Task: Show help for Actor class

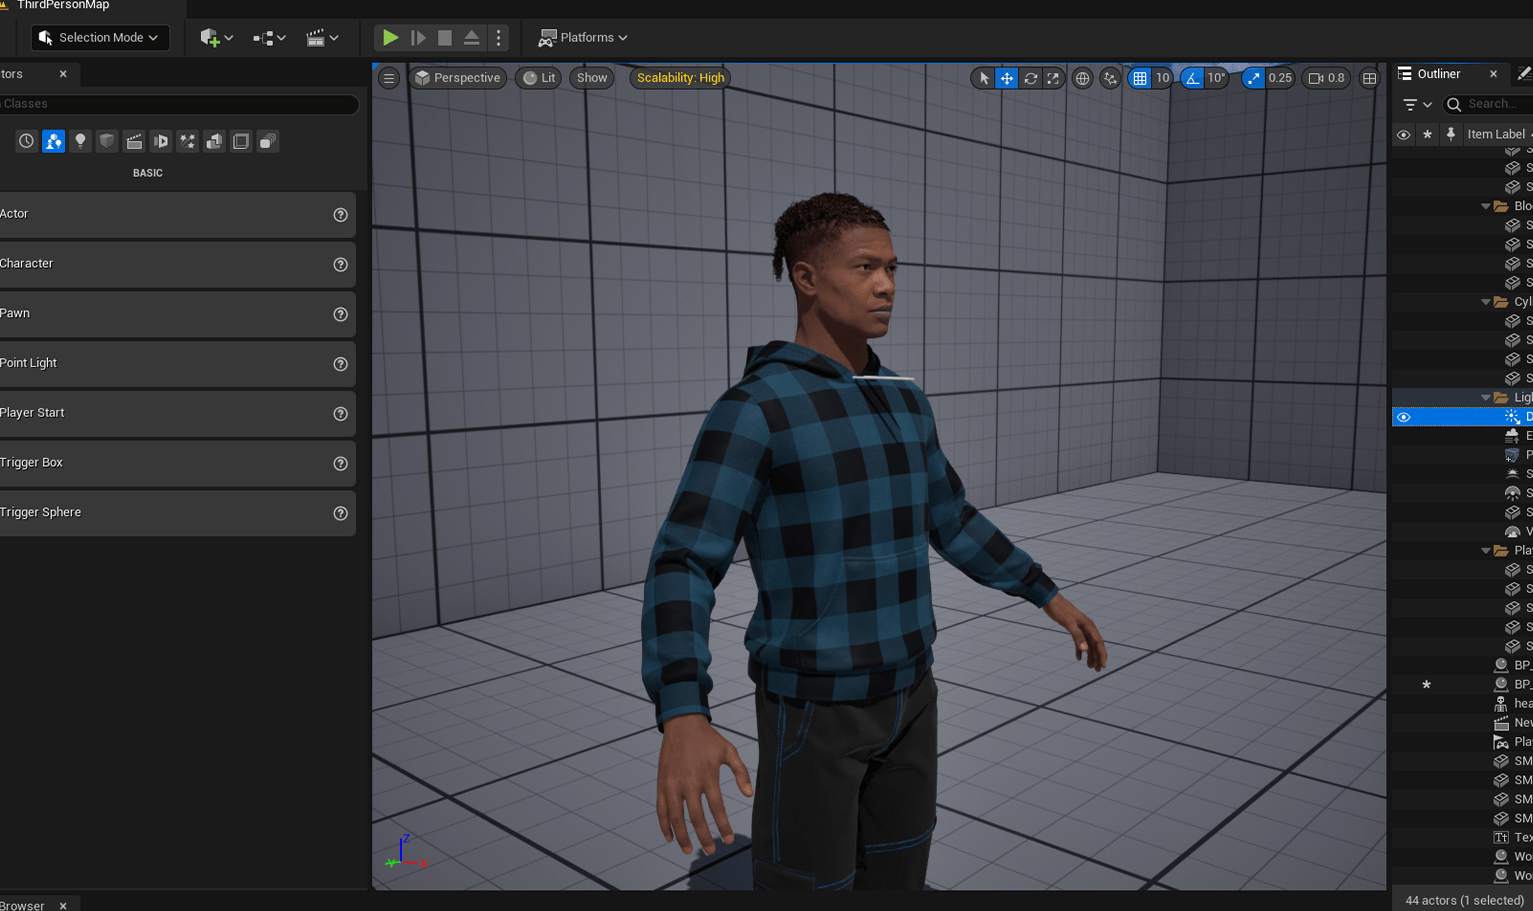Action: tap(340, 215)
